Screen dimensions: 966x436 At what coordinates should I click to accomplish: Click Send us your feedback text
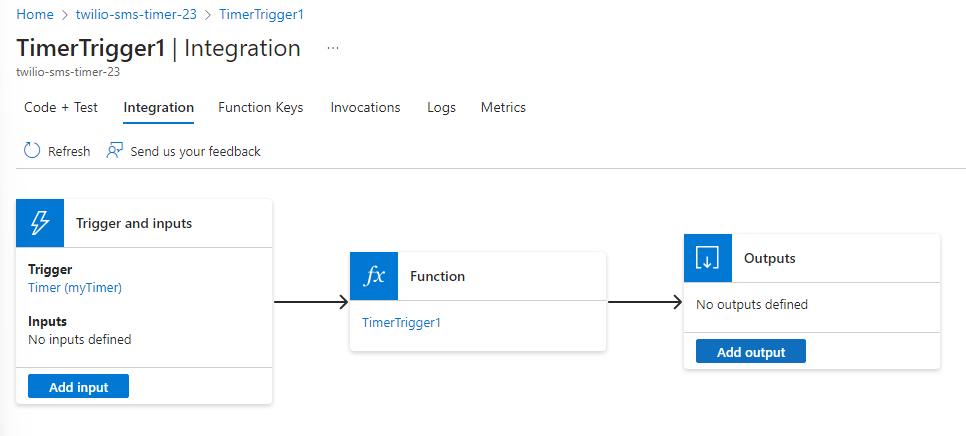(x=195, y=151)
